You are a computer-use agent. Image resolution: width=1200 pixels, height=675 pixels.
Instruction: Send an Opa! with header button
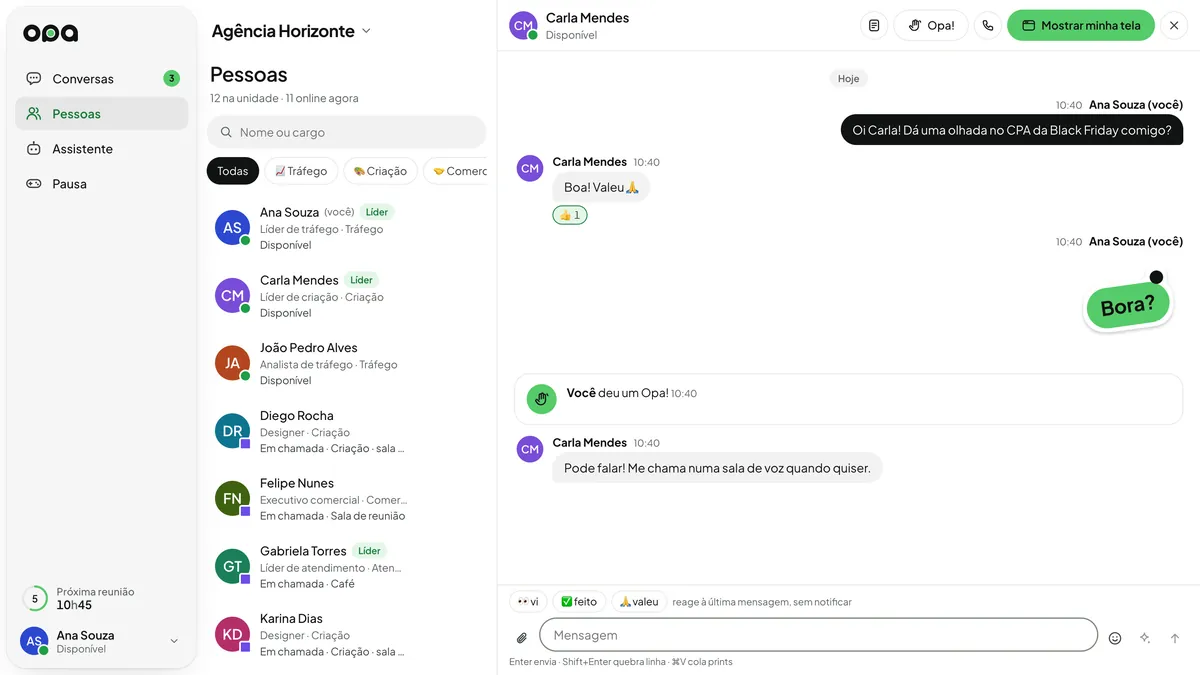(x=931, y=25)
